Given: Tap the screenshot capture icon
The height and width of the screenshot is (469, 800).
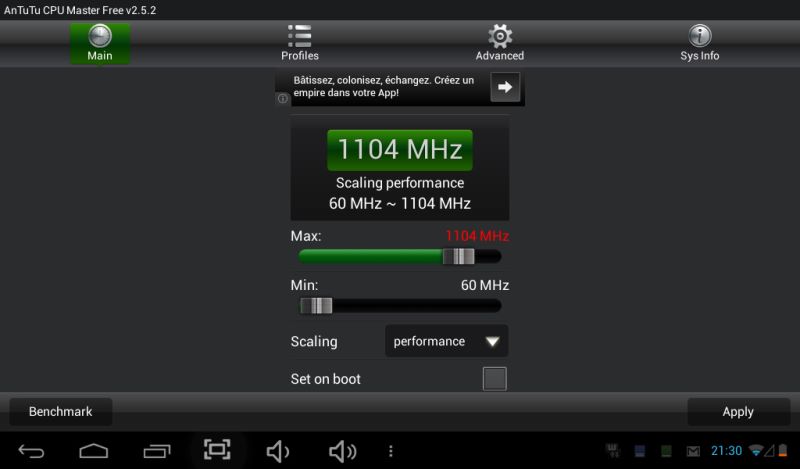Looking at the screenshot, I should point(217,450).
